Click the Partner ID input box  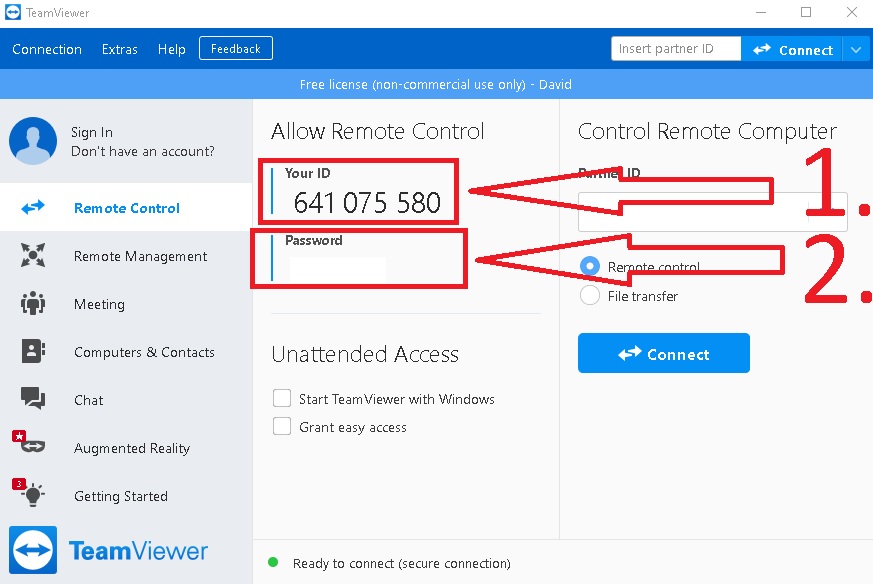[713, 212]
